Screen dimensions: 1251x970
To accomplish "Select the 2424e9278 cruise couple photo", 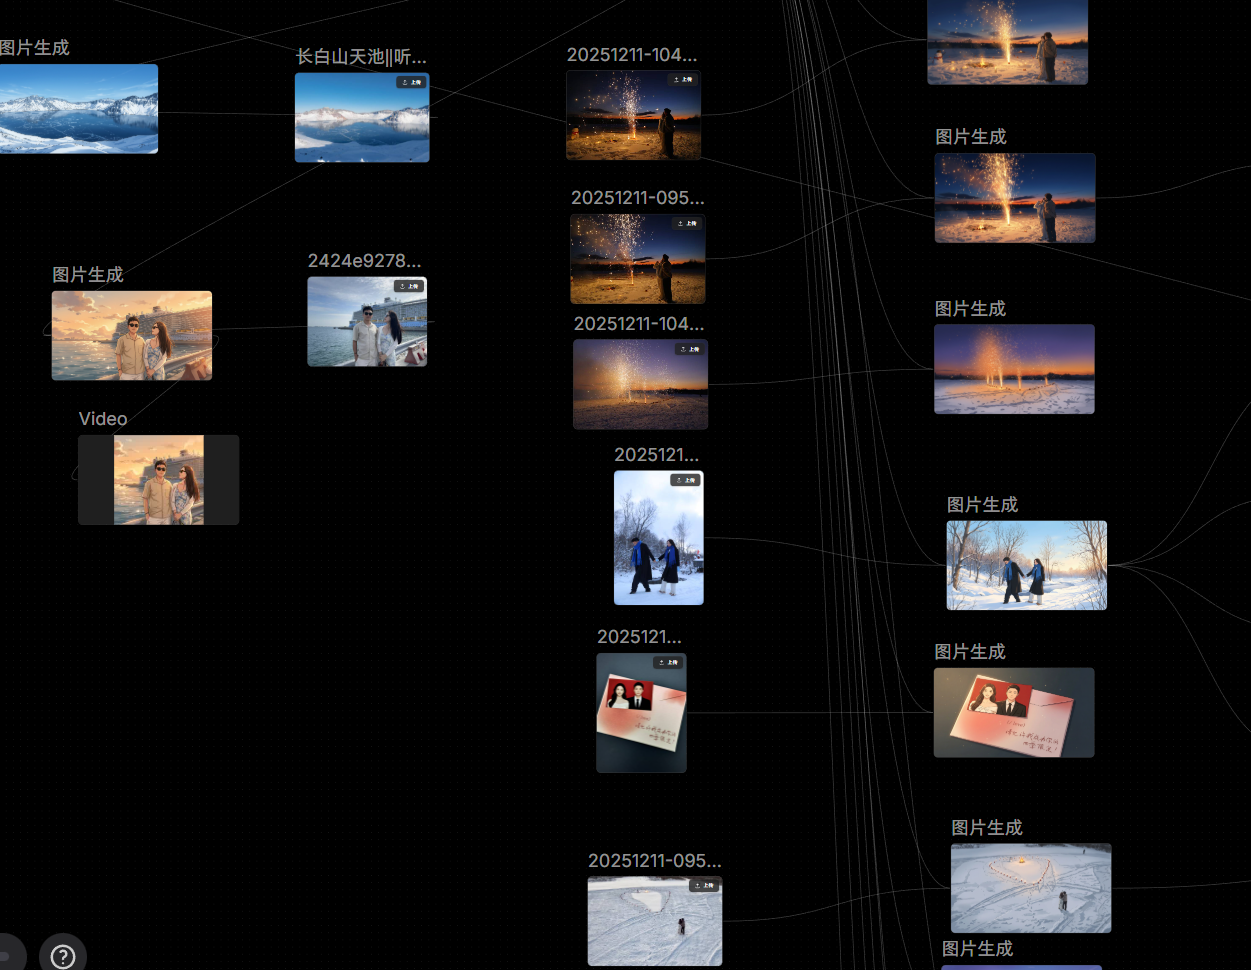I will pos(366,324).
